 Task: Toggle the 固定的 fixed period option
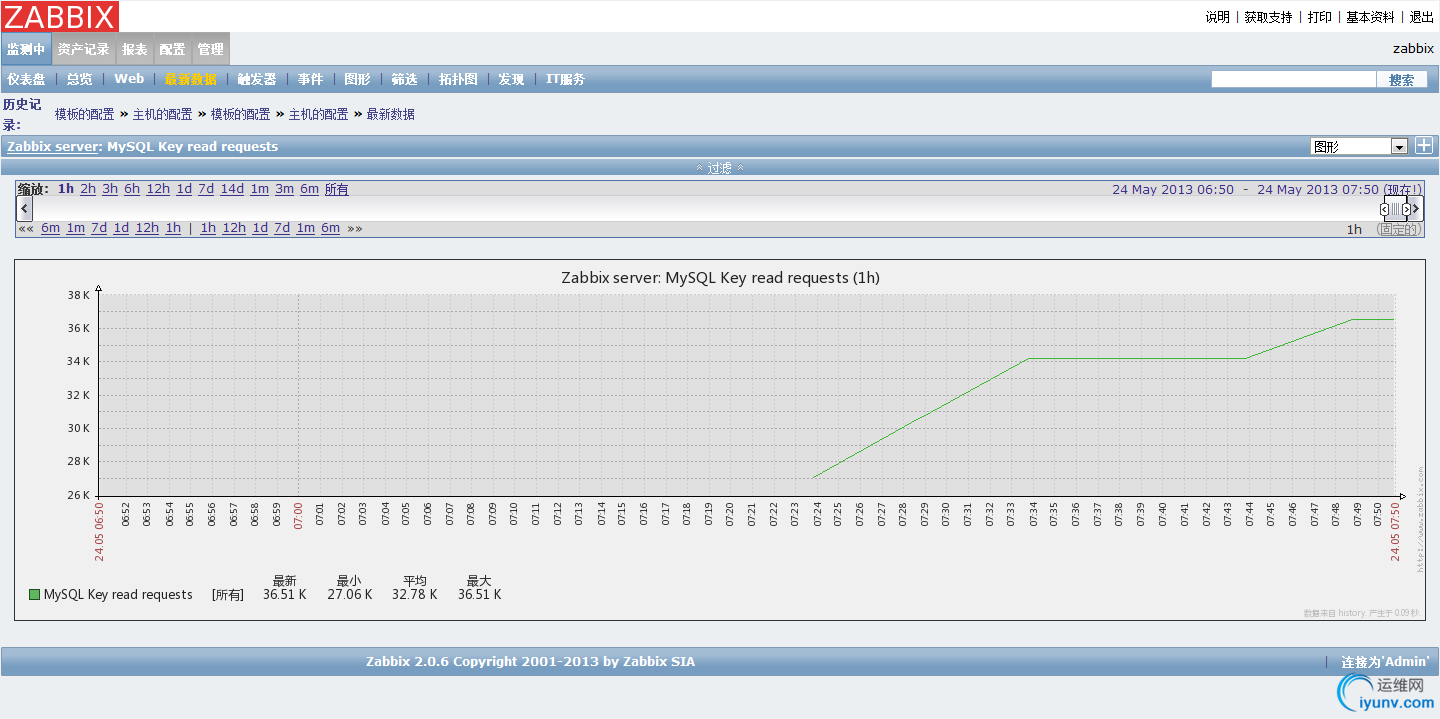(x=1398, y=229)
